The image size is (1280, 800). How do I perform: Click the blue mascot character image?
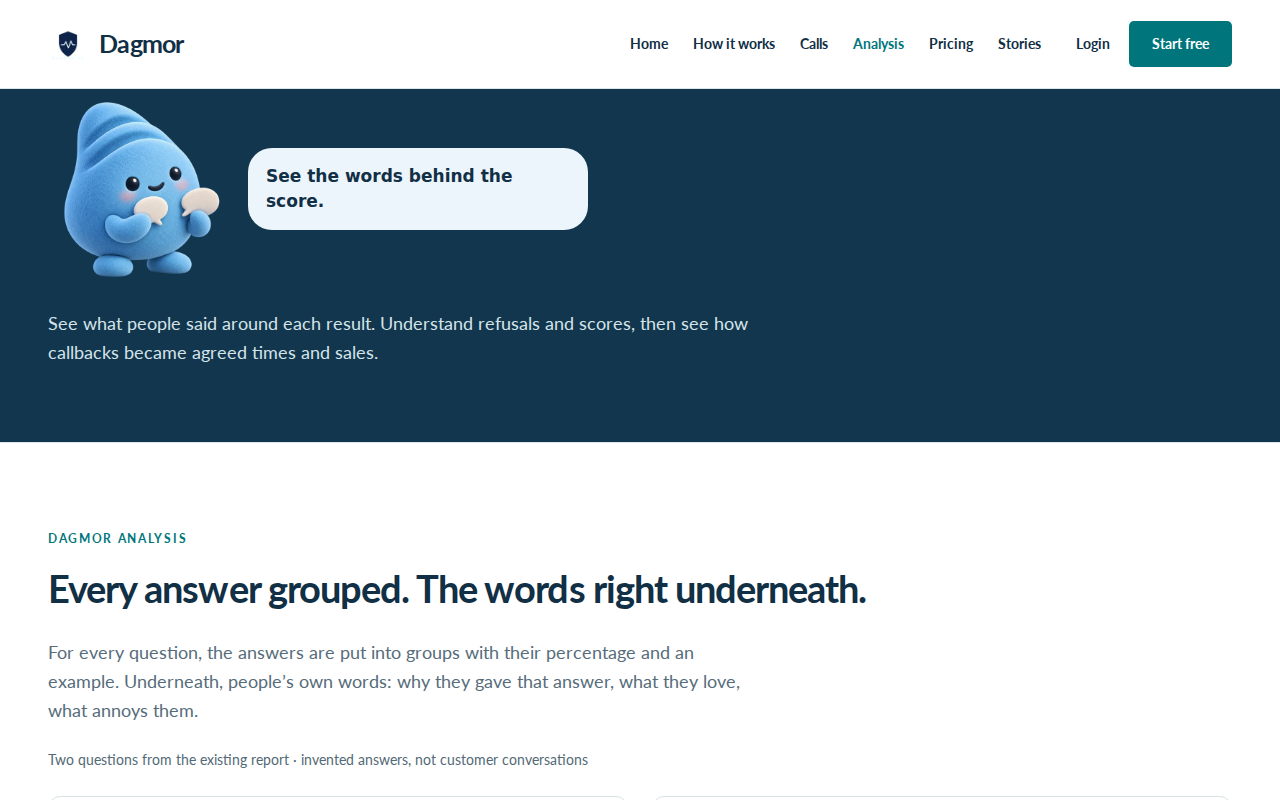pyautogui.click(x=141, y=189)
